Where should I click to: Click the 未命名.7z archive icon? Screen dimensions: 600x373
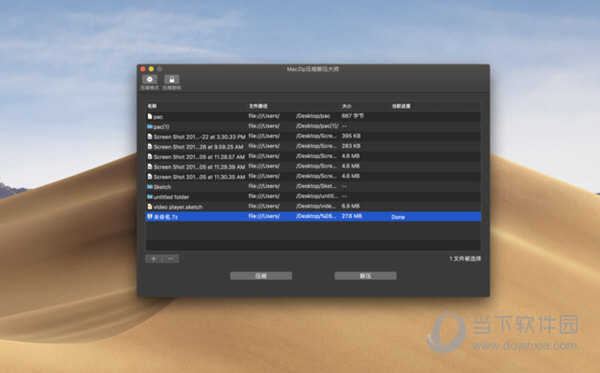(150, 216)
